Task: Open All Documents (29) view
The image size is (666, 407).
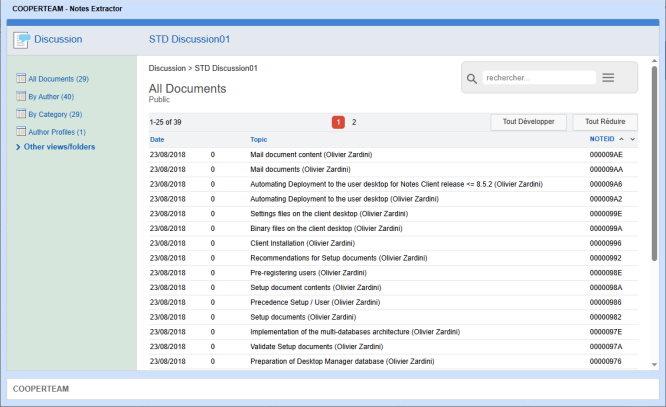Action: point(59,79)
